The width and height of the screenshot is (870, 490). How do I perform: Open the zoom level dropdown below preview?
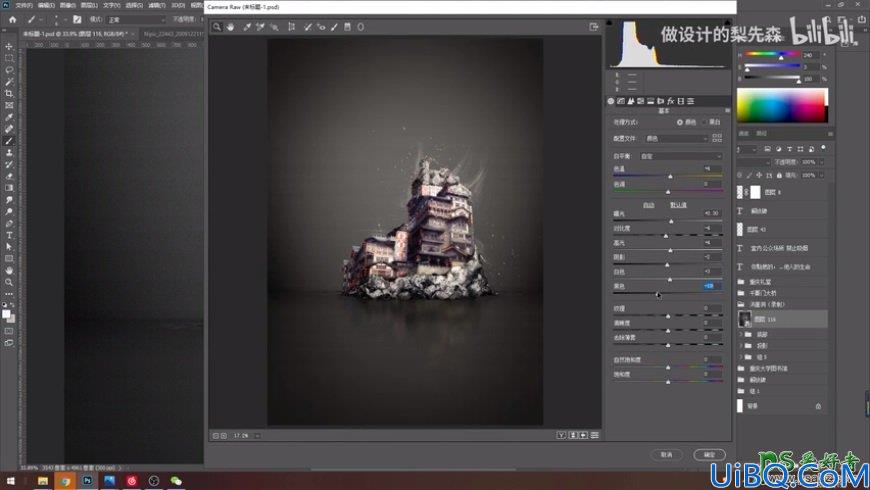click(257, 436)
